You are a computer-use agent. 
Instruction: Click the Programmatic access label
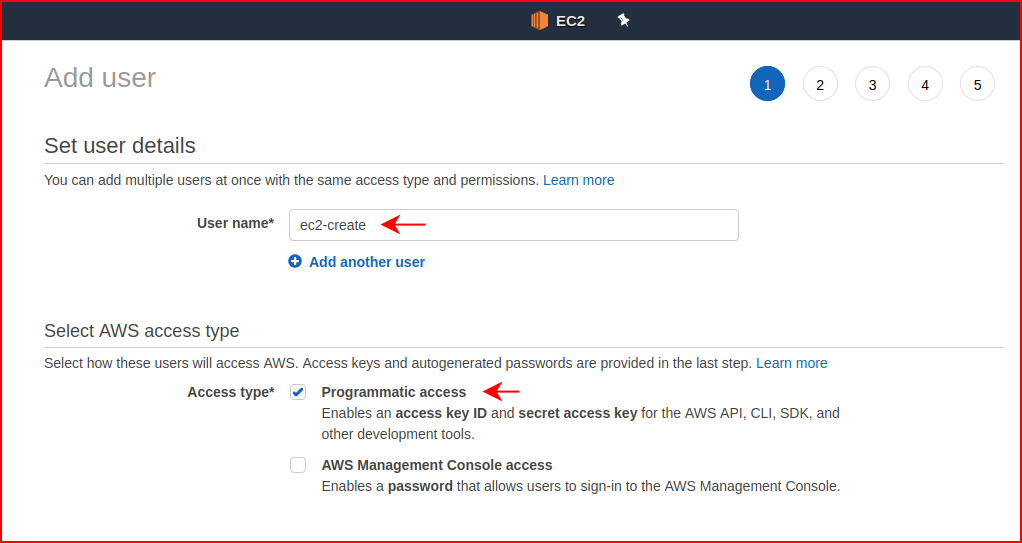394,392
